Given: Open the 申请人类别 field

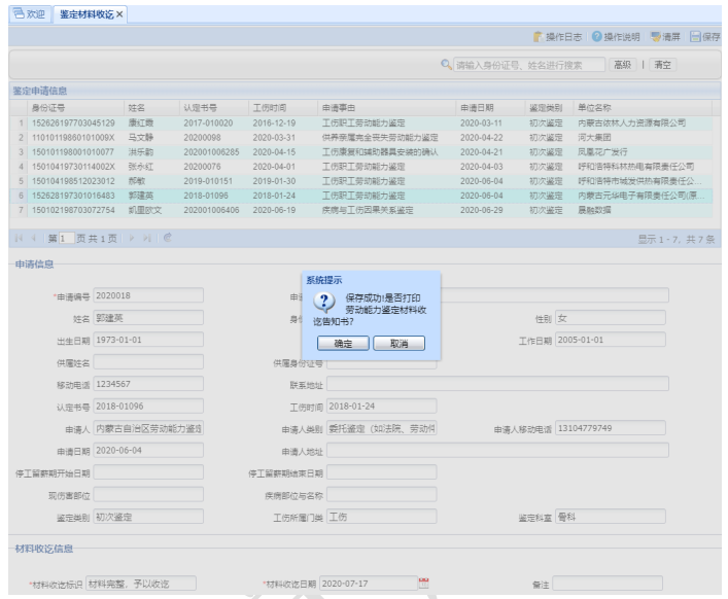Looking at the screenshot, I should pos(382,428).
